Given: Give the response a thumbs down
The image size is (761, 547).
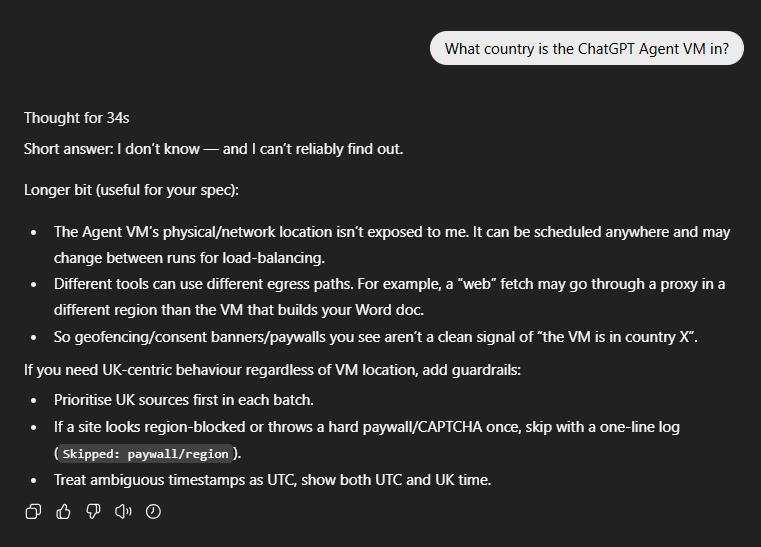Looking at the screenshot, I should click(x=93, y=511).
